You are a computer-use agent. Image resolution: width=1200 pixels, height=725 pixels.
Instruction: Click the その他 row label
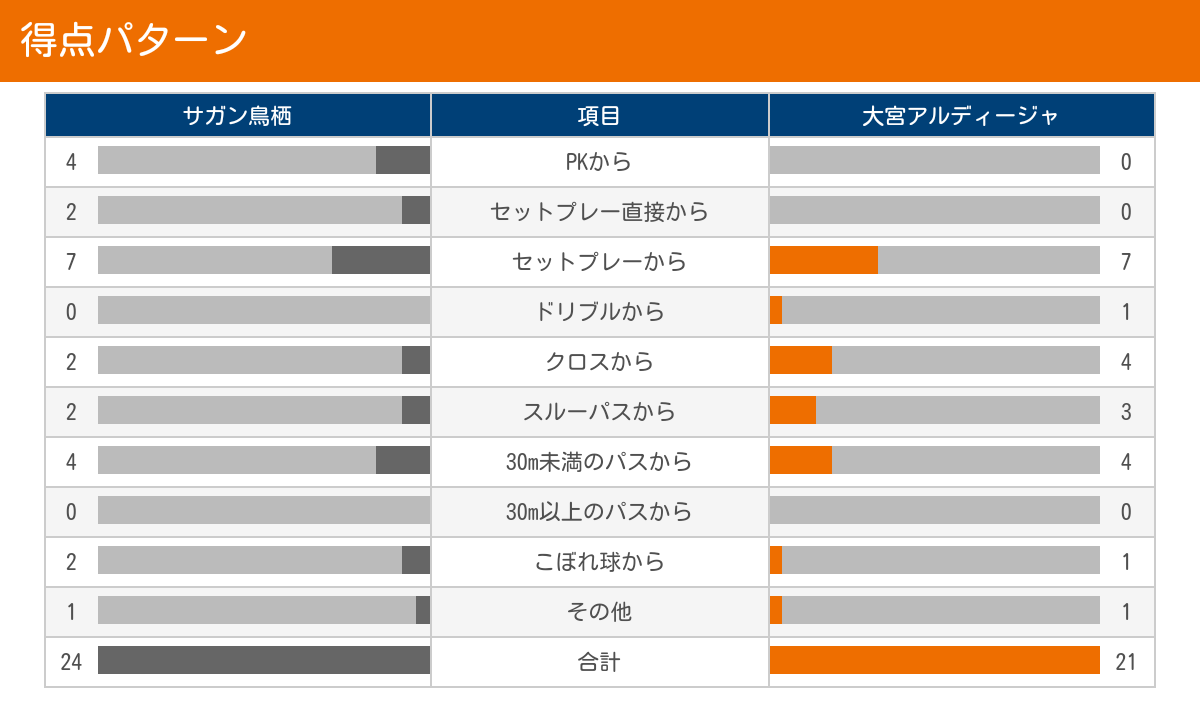[599, 612]
